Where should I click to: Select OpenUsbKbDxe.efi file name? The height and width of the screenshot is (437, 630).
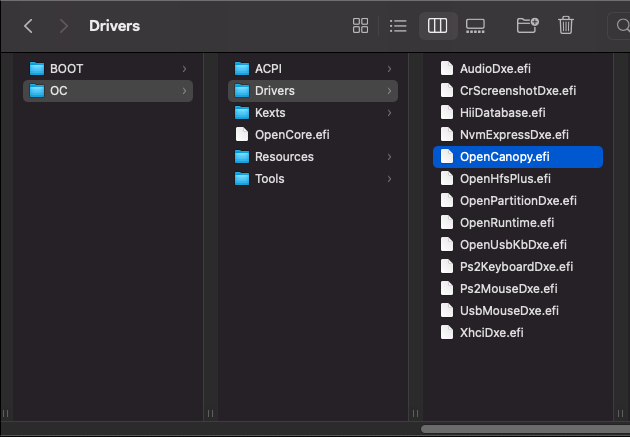pos(513,245)
